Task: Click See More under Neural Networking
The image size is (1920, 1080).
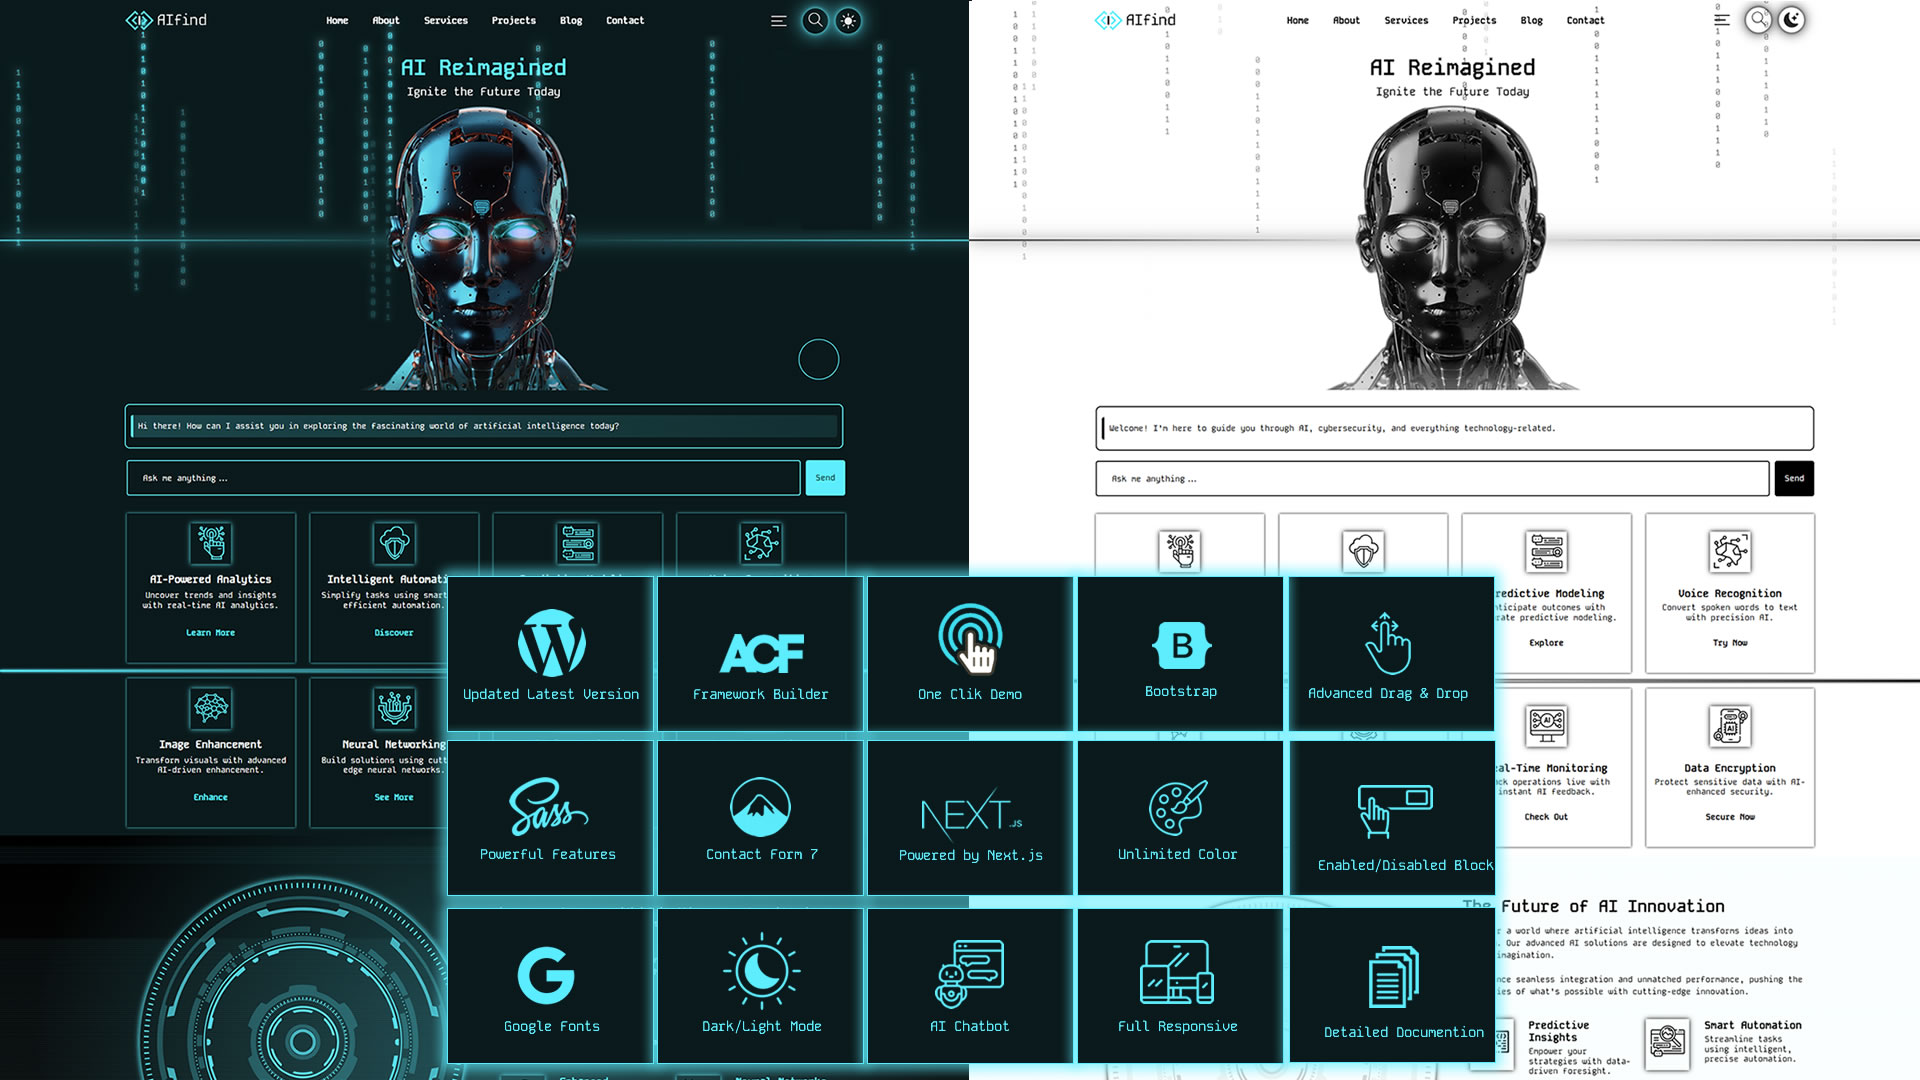Action: pos(394,797)
